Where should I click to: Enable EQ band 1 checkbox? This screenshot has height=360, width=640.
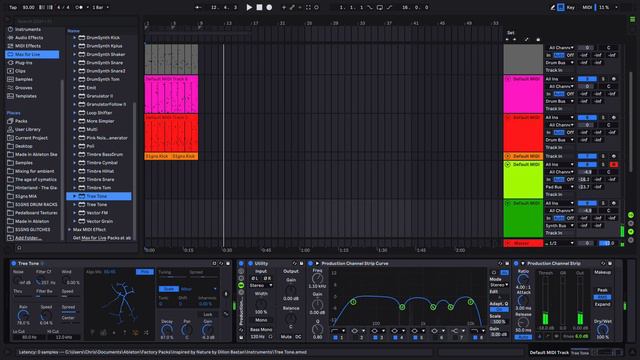pyautogui.click(x=336, y=338)
